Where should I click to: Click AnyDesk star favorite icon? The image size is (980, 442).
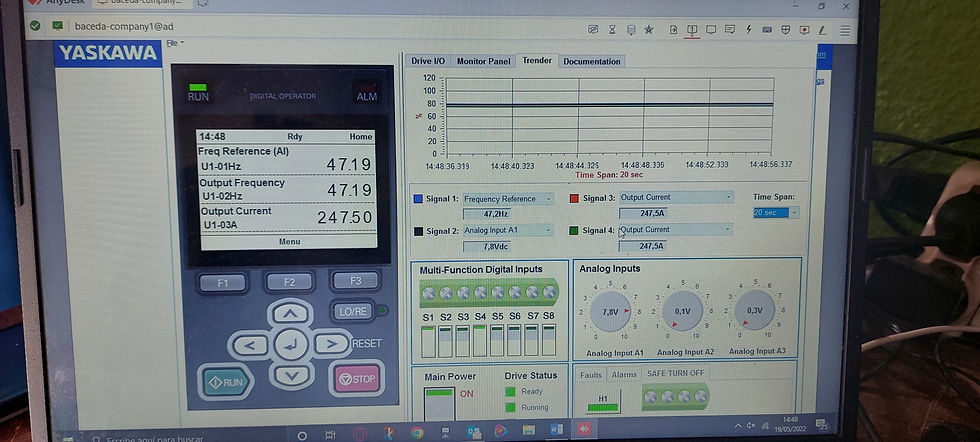[649, 29]
